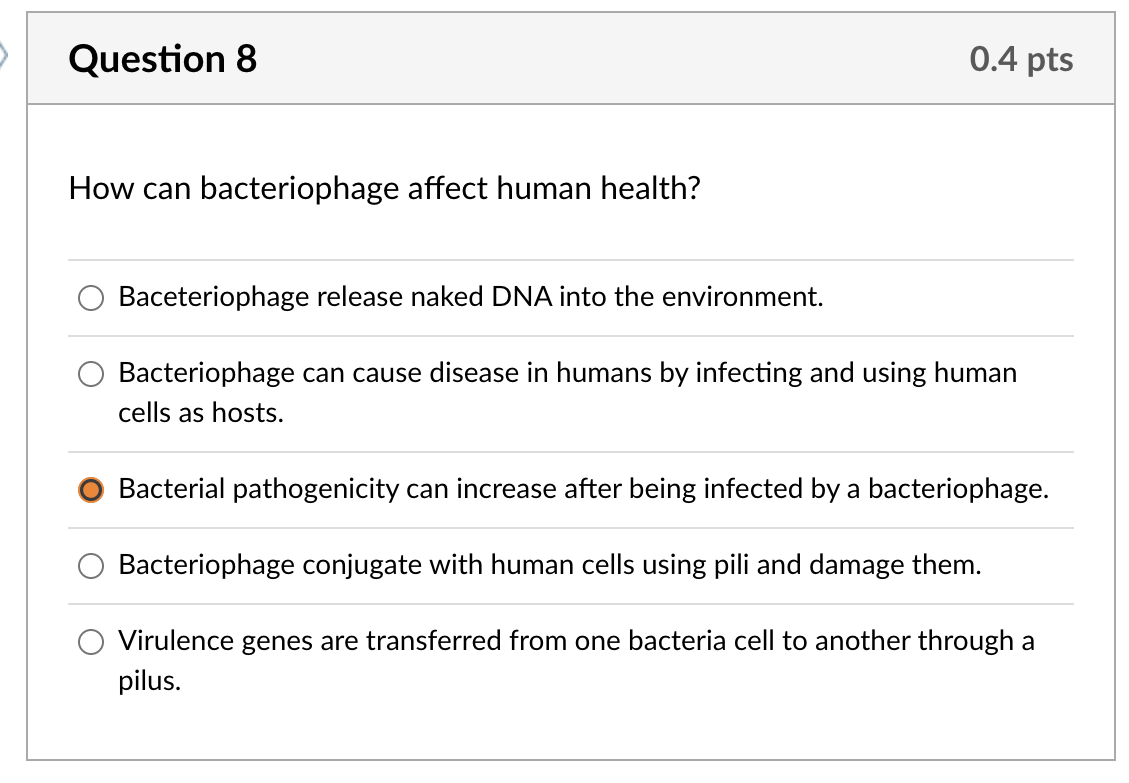The height and width of the screenshot is (783, 1129).
Task: Click the answer text mentioning naked DNA
Action: pyautogui.click(x=470, y=297)
